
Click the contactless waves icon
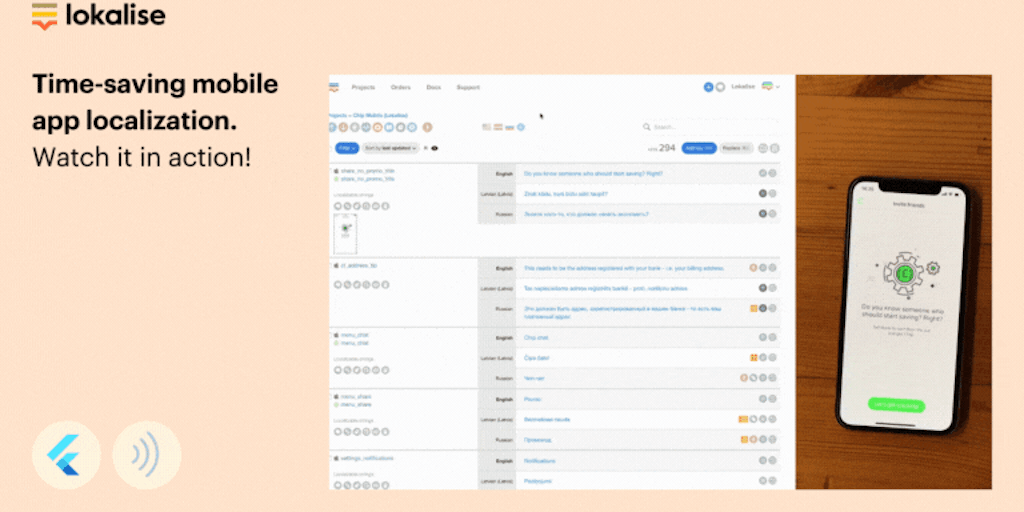coord(146,455)
